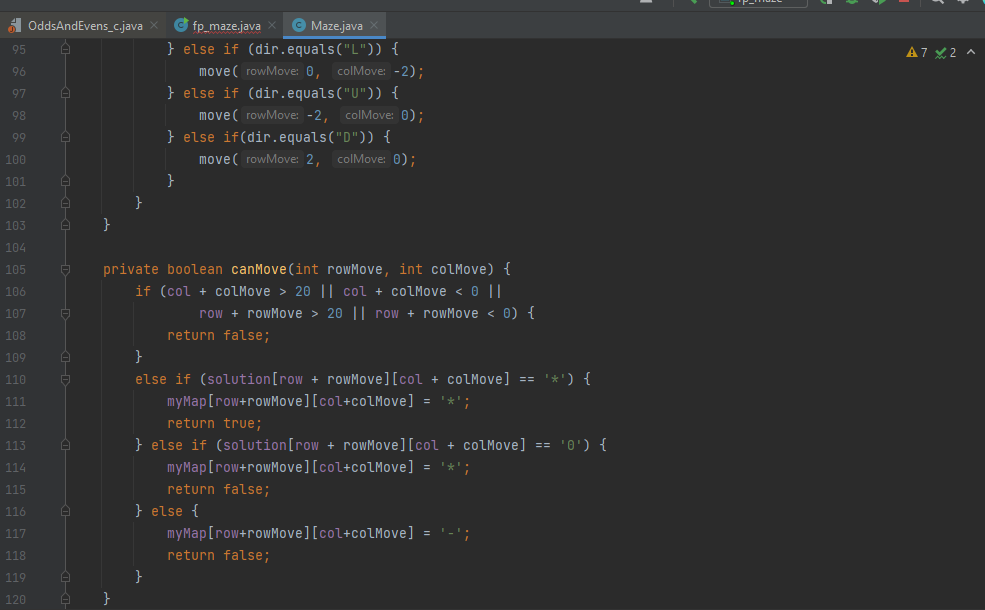Click the colMove hint on line 98
The width and height of the screenshot is (985, 610).
click(x=369, y=115)
